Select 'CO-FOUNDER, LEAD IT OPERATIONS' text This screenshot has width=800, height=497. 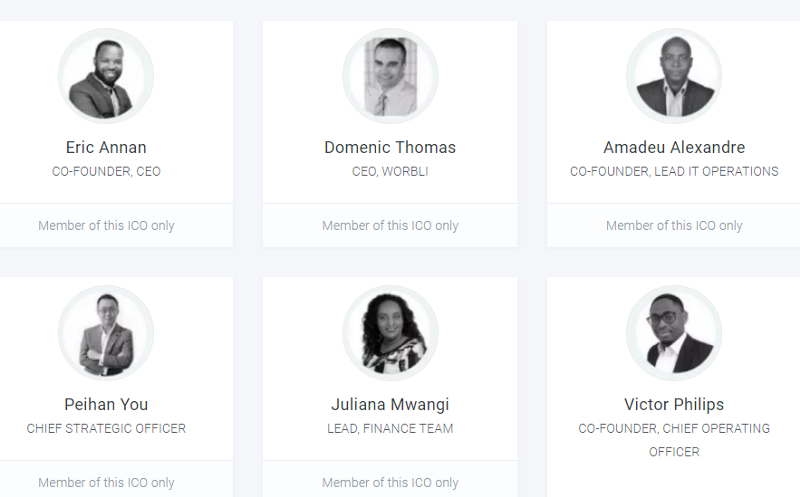(x=674, y=171)
